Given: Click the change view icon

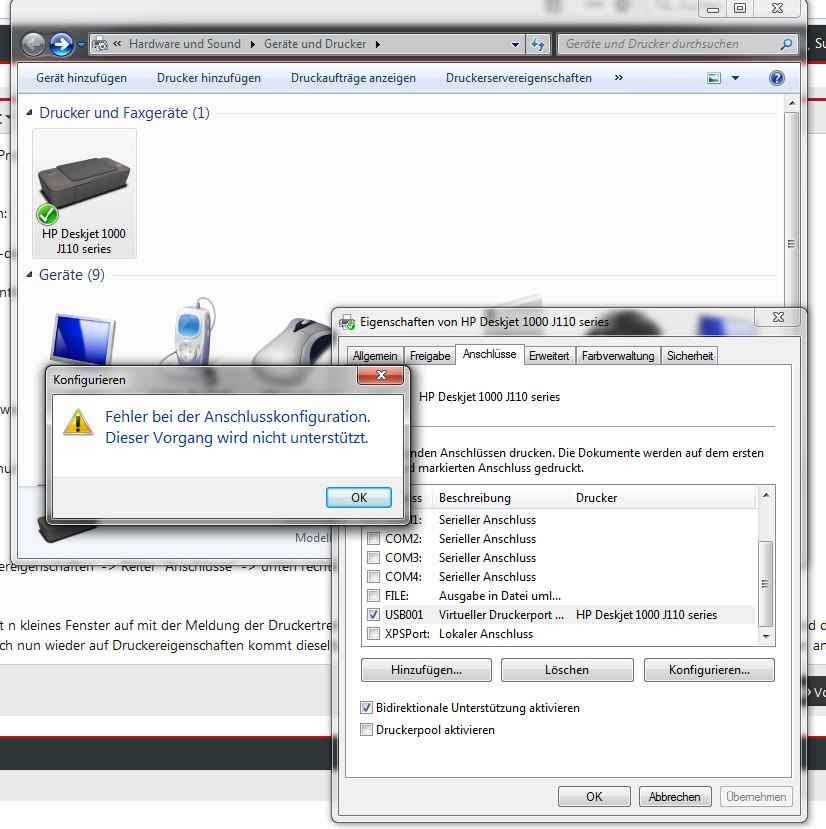Looking at the screenshot, I should coord(714,78).
